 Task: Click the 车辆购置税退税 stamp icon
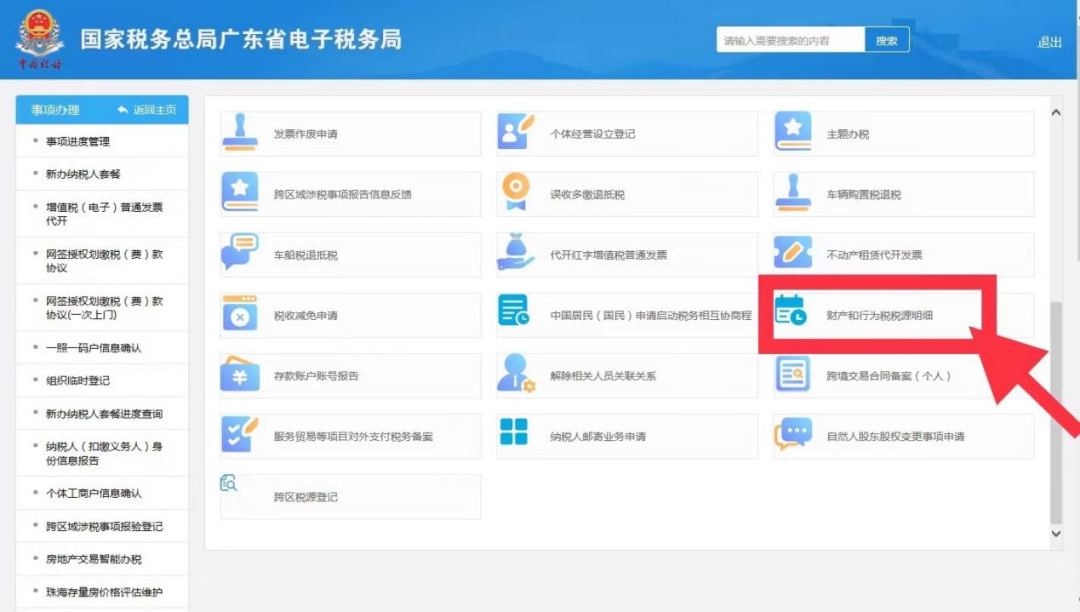(x=793, y=192)
